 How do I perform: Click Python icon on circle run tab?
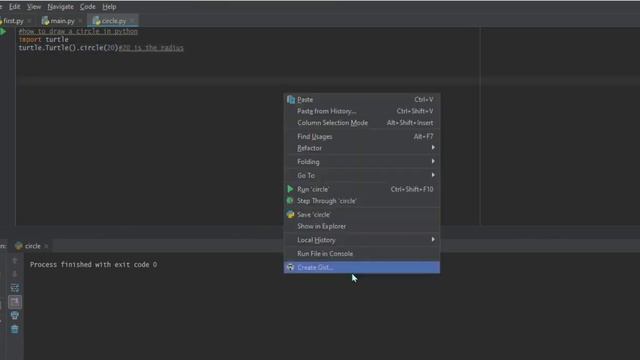tap(18, 246)
